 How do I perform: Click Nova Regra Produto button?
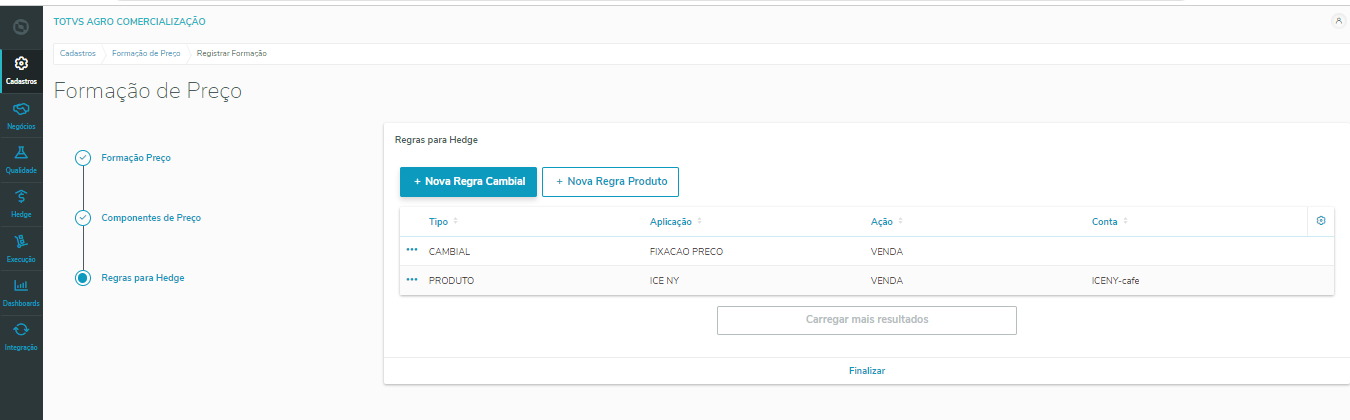(x=611, y=182)
